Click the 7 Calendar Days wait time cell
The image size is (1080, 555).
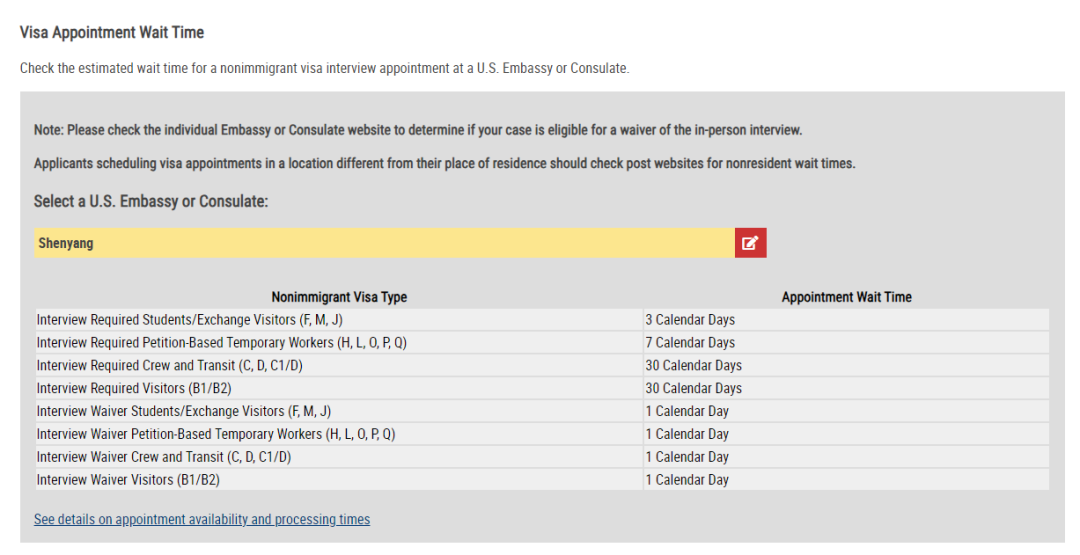click(846, 342)
